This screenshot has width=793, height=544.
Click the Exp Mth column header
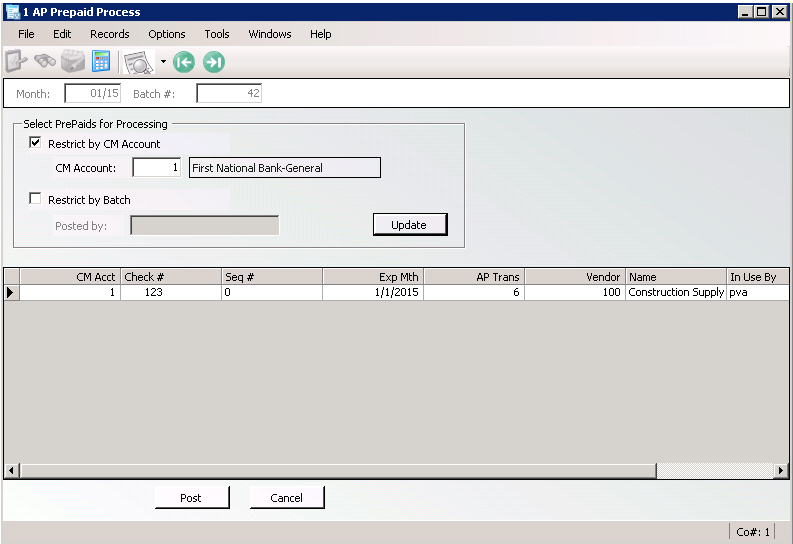click(x=373, y=277)
